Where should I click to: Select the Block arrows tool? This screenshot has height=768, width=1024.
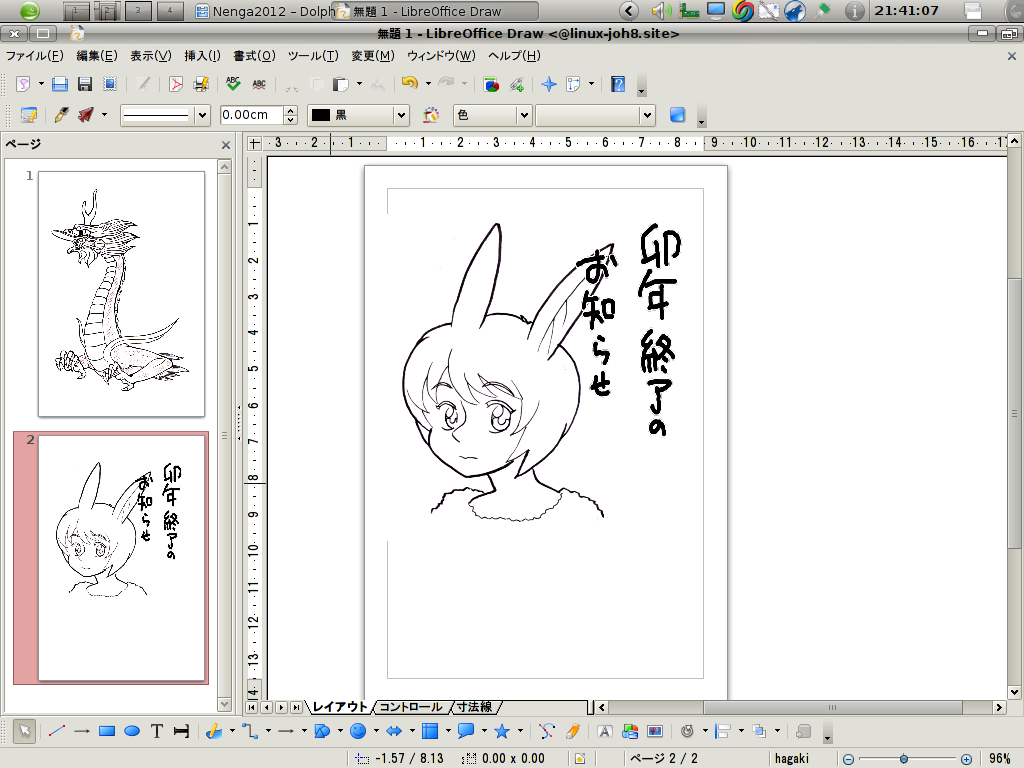click(394, 731)
